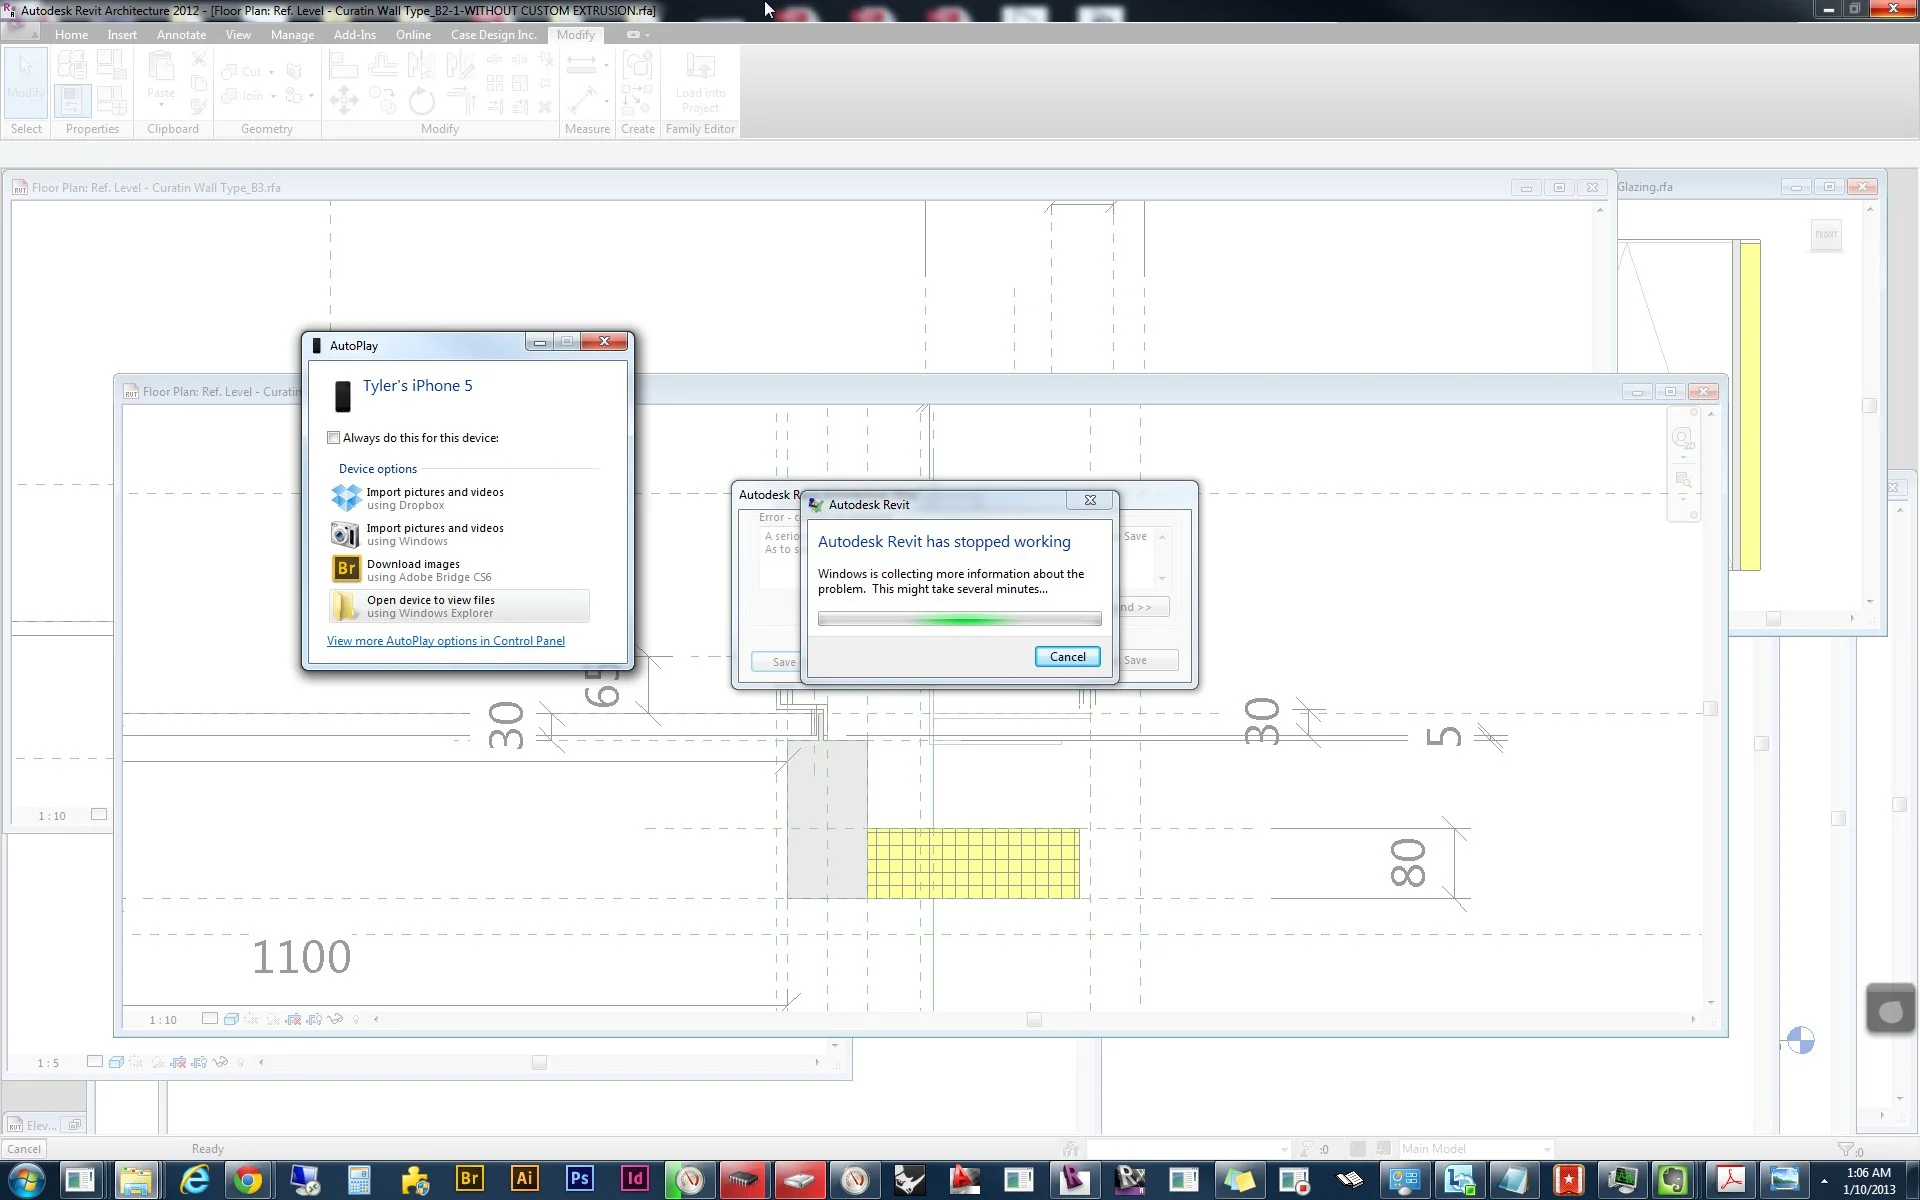Screen dimensions: 1920x1200
Task: Expand the Join geometry dropdown arrow
Action: tap(273, 96)
